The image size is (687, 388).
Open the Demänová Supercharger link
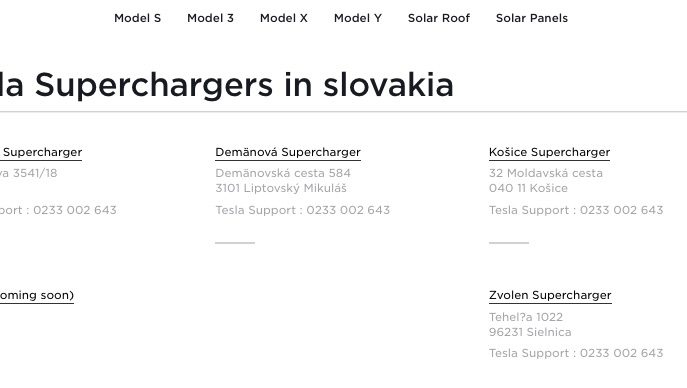point(288,152)
